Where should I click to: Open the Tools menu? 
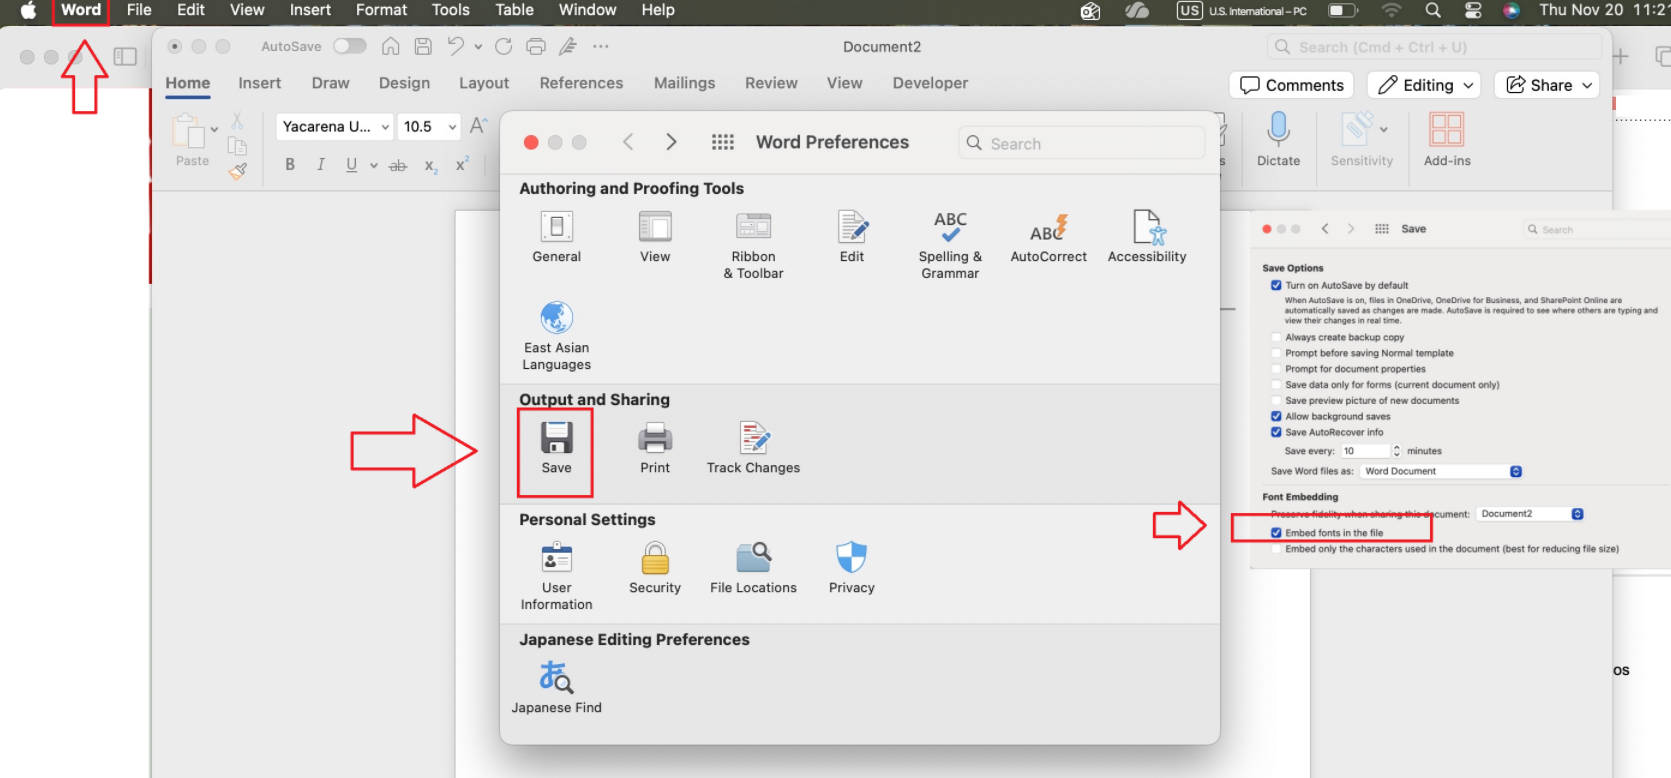pos(450,10)
